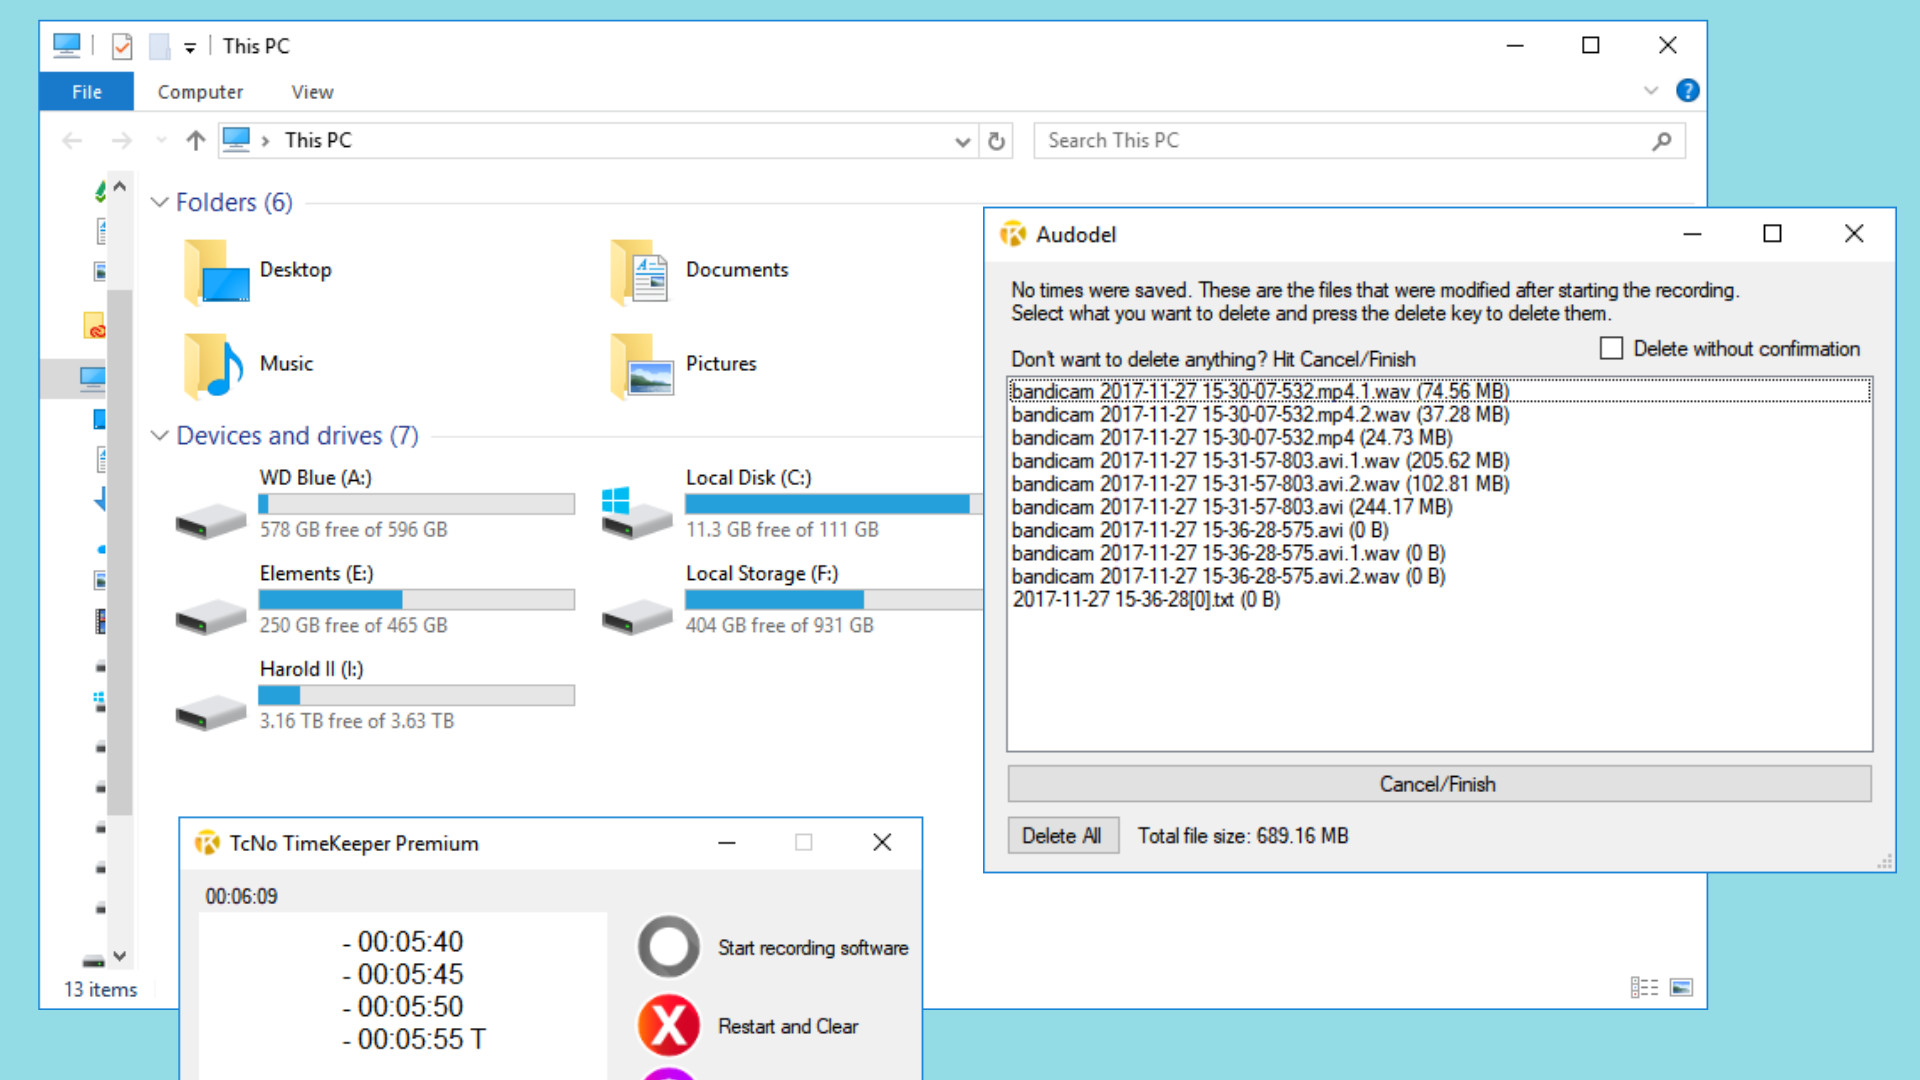
Task: Click the red Restart and Clear icon
Action: (667, 1025)
